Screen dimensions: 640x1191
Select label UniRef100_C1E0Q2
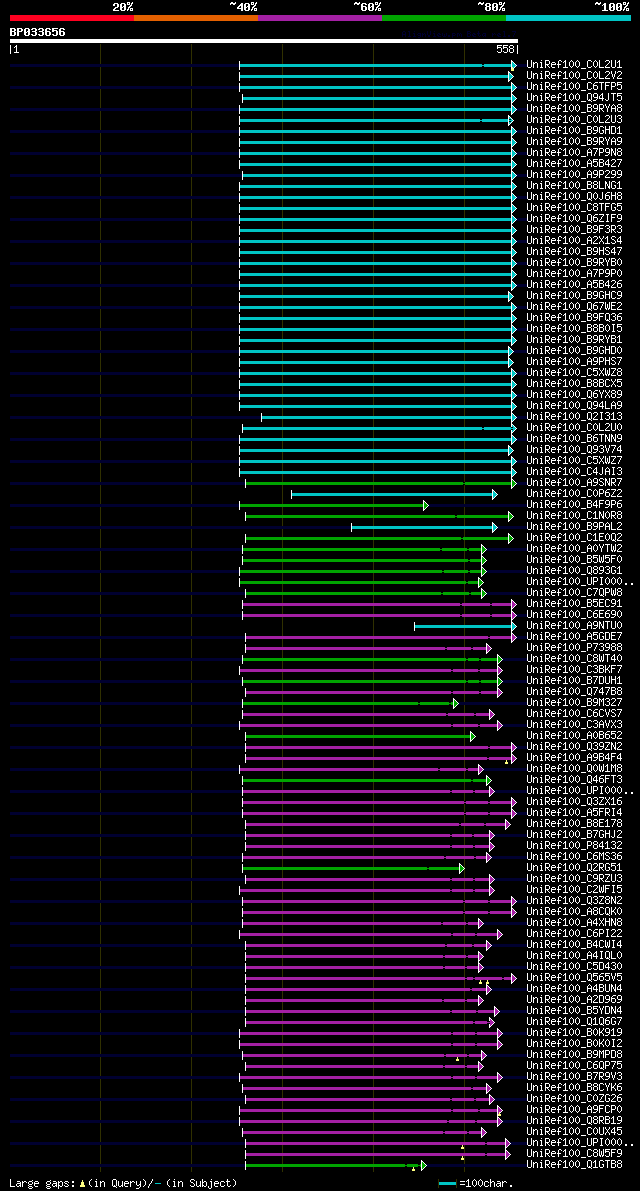[x=574, y=539]
